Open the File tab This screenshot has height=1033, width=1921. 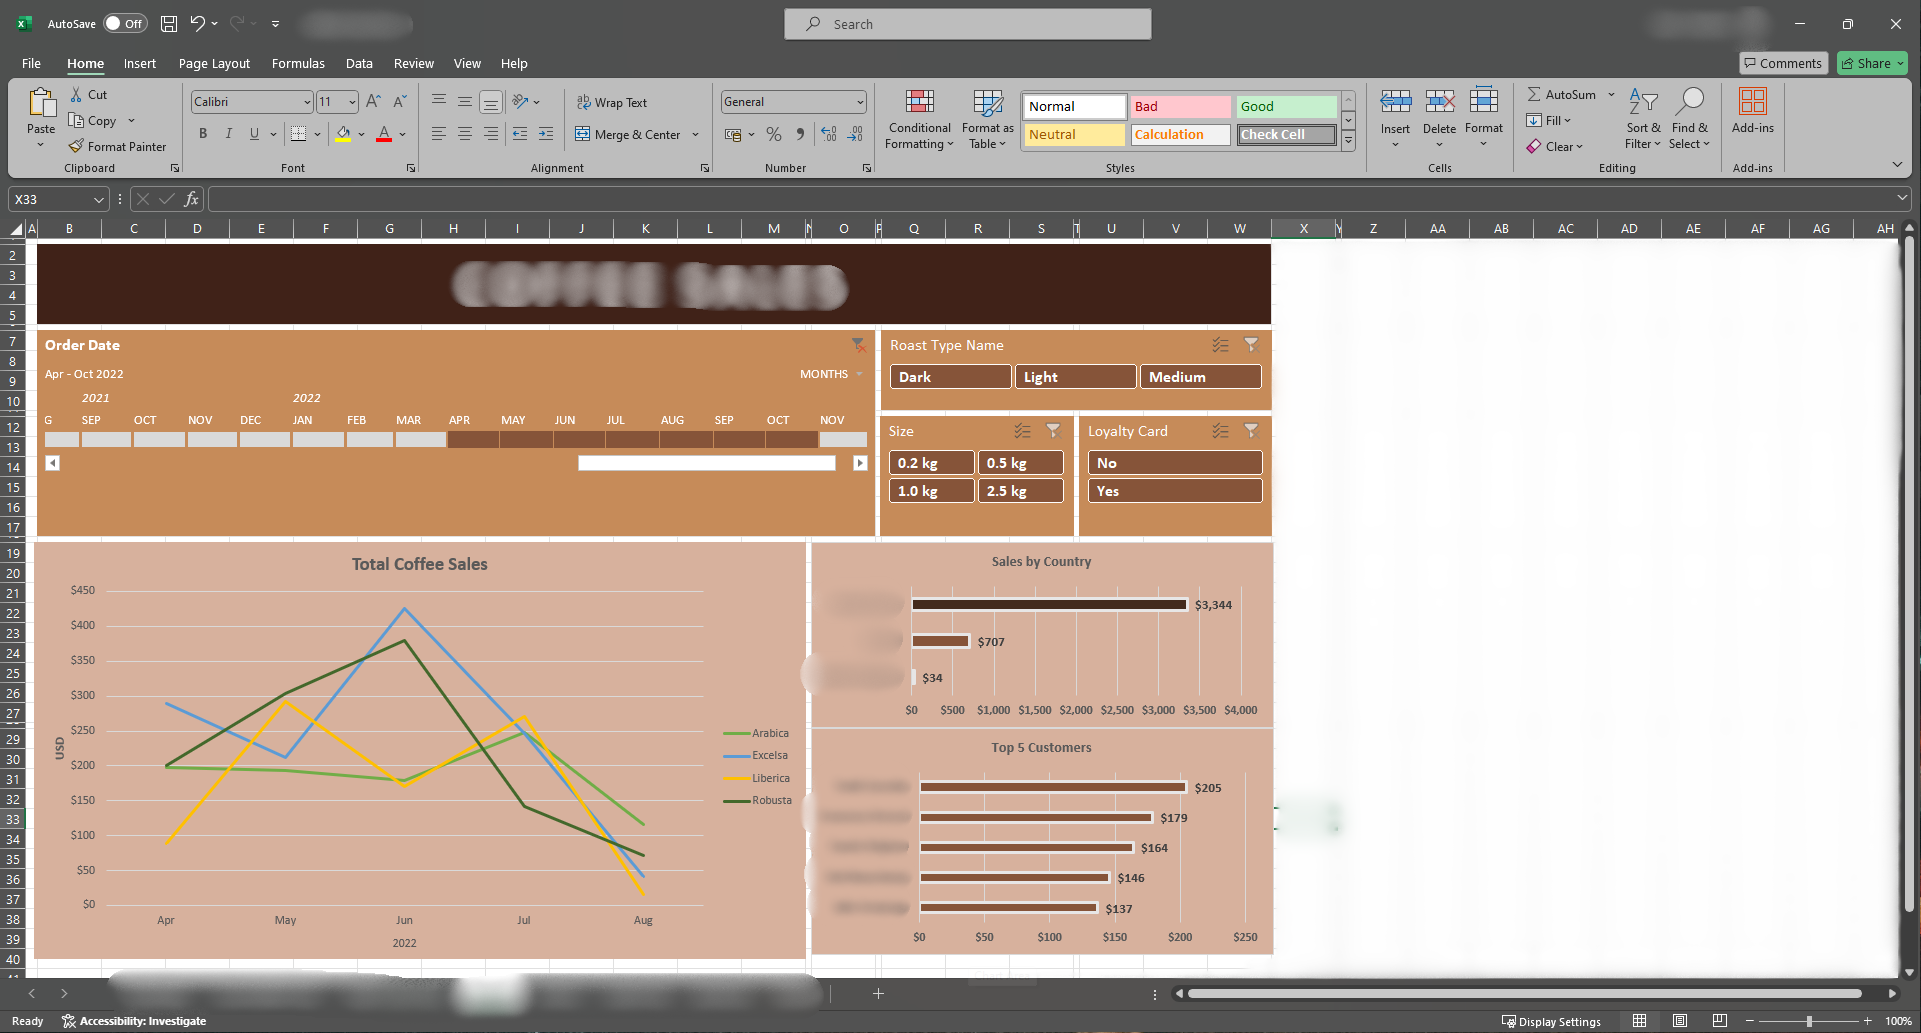point(31,63)
